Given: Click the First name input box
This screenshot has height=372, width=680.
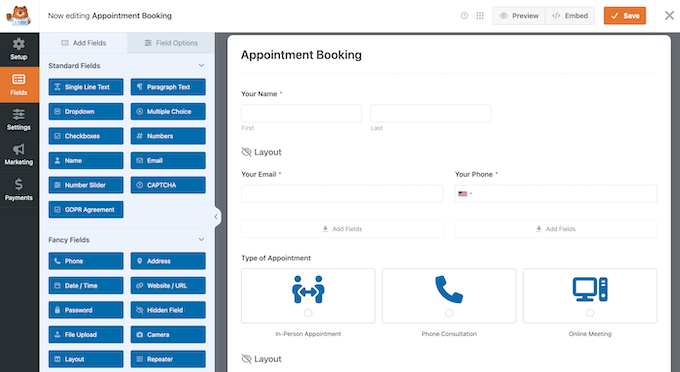Looking at the screenshot, I should tap(301, 113).
